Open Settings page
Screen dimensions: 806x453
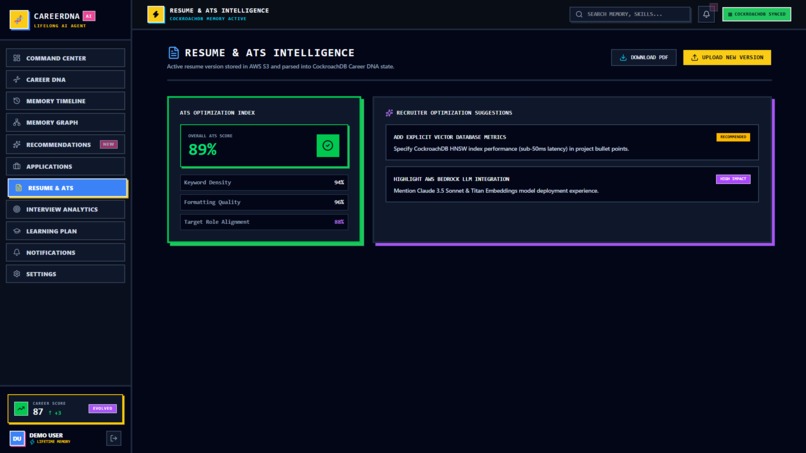pyautogui.click(x=65, y=274)
